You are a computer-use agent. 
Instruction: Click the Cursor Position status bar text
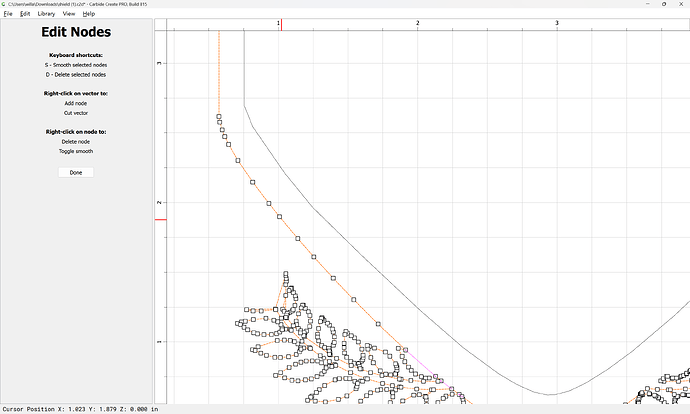pos(80,409)
